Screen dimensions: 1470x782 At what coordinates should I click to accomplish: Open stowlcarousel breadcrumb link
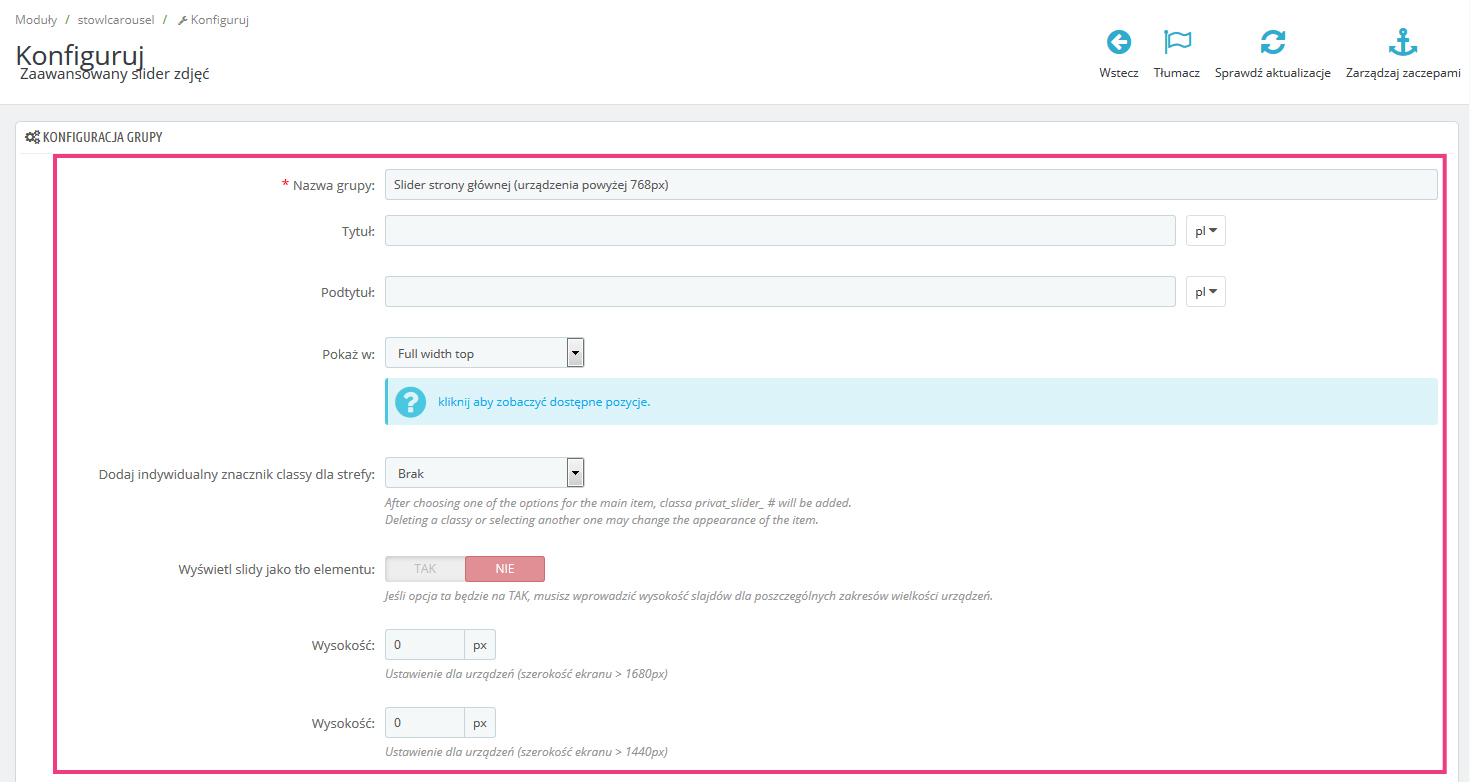point(116,20)
